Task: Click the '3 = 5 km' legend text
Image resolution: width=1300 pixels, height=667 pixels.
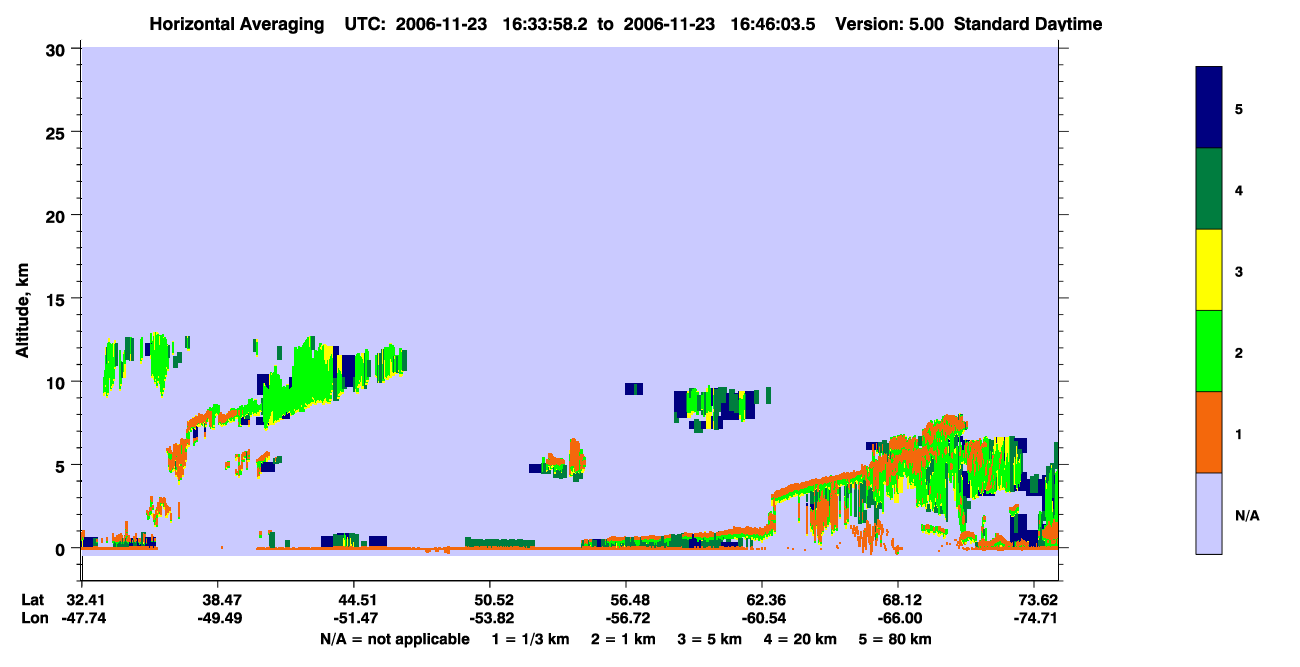Action: pyautogui.click(x=710, y=639)
